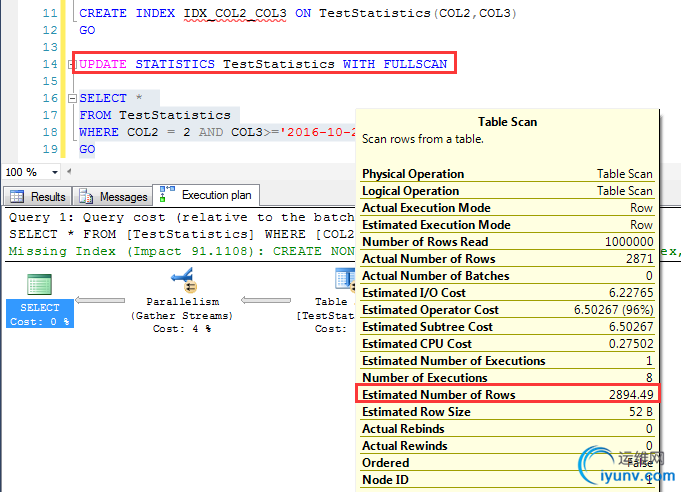Screen dimensions: 681x492
Task: Click 'Logical Operation' row
Action: [x=507, y=191]
